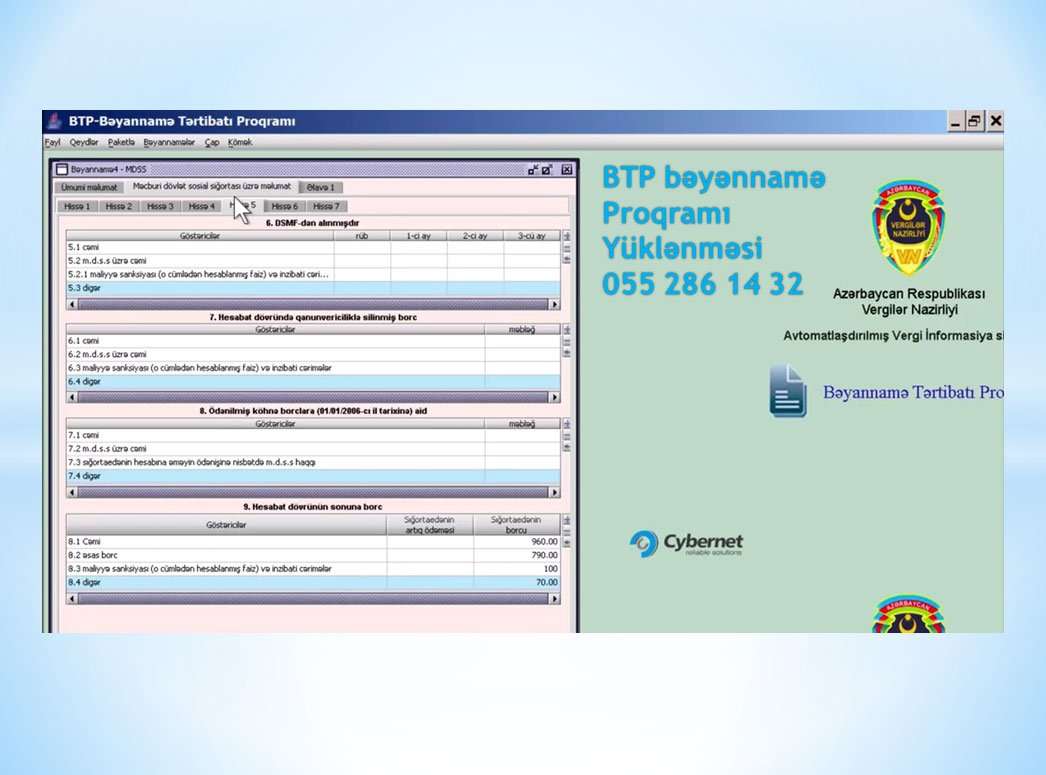This screenshot has width=1046, height=775.
Task: Click the Bəyannamə Tərtibatı document icon
Action: click(x=788, y=391)
